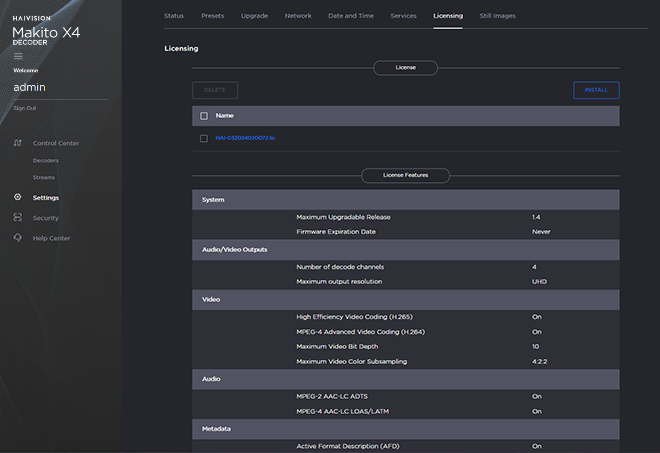Toggle the select-all checkbox beside Name

pyautogui.click(x=204, y=116)
